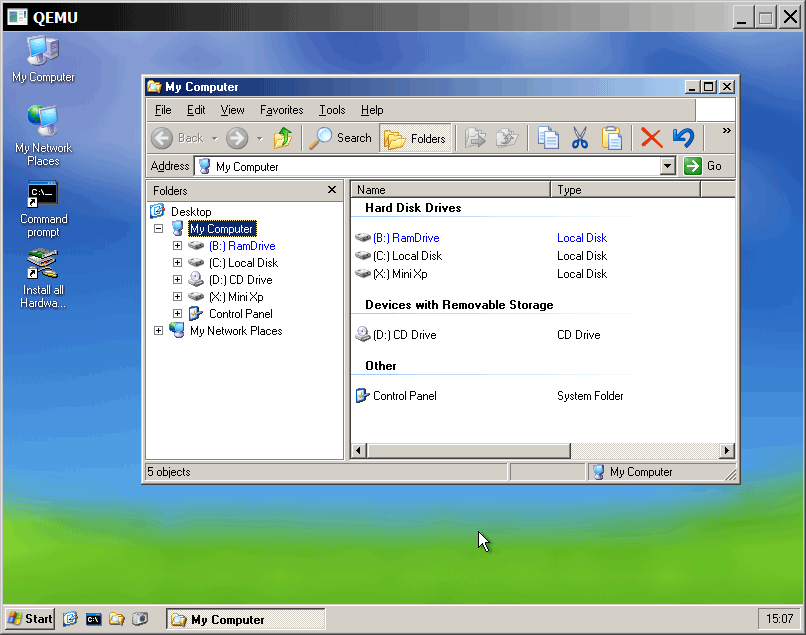The image size is (806, 635).
Task: Close the Folders side panel
Action: 332,190
